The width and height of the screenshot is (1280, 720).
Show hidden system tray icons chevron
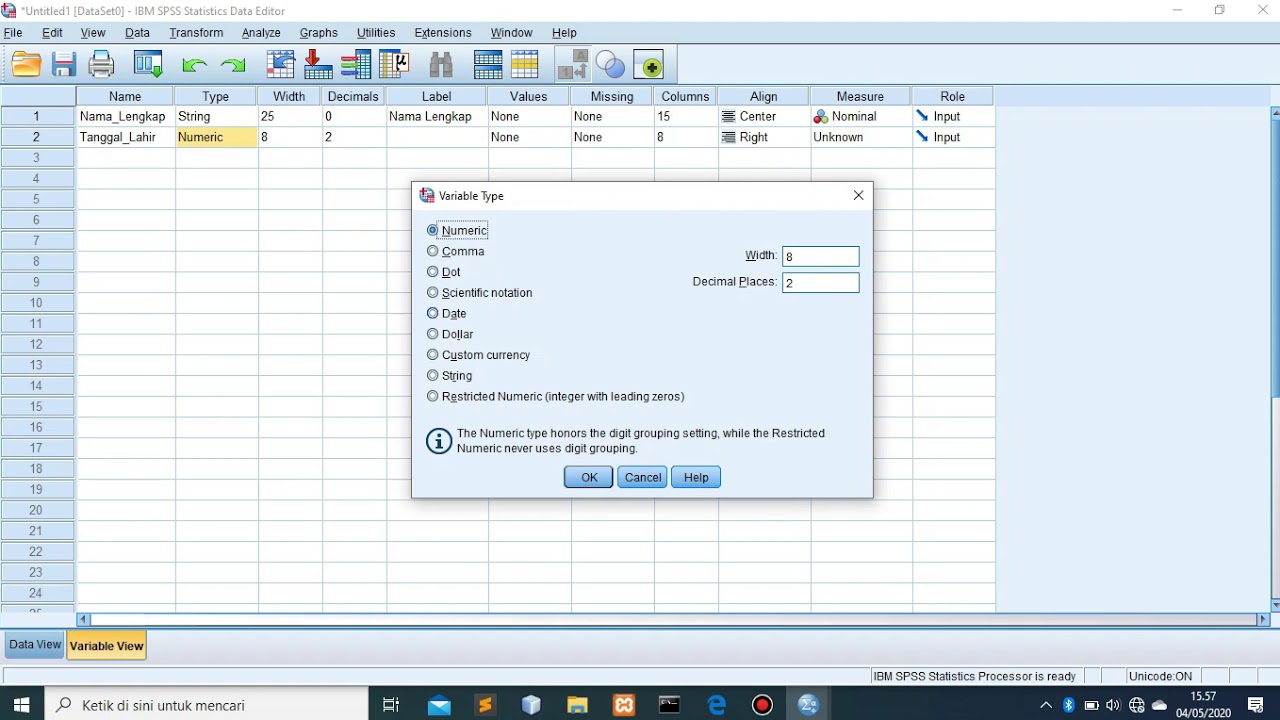(1046, 705)
